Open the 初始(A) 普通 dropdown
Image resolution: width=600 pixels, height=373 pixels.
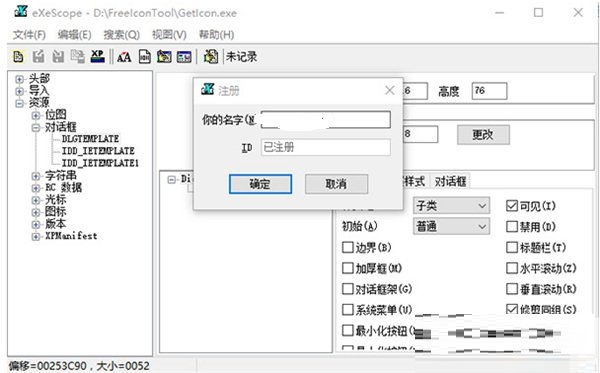[451, 226]
